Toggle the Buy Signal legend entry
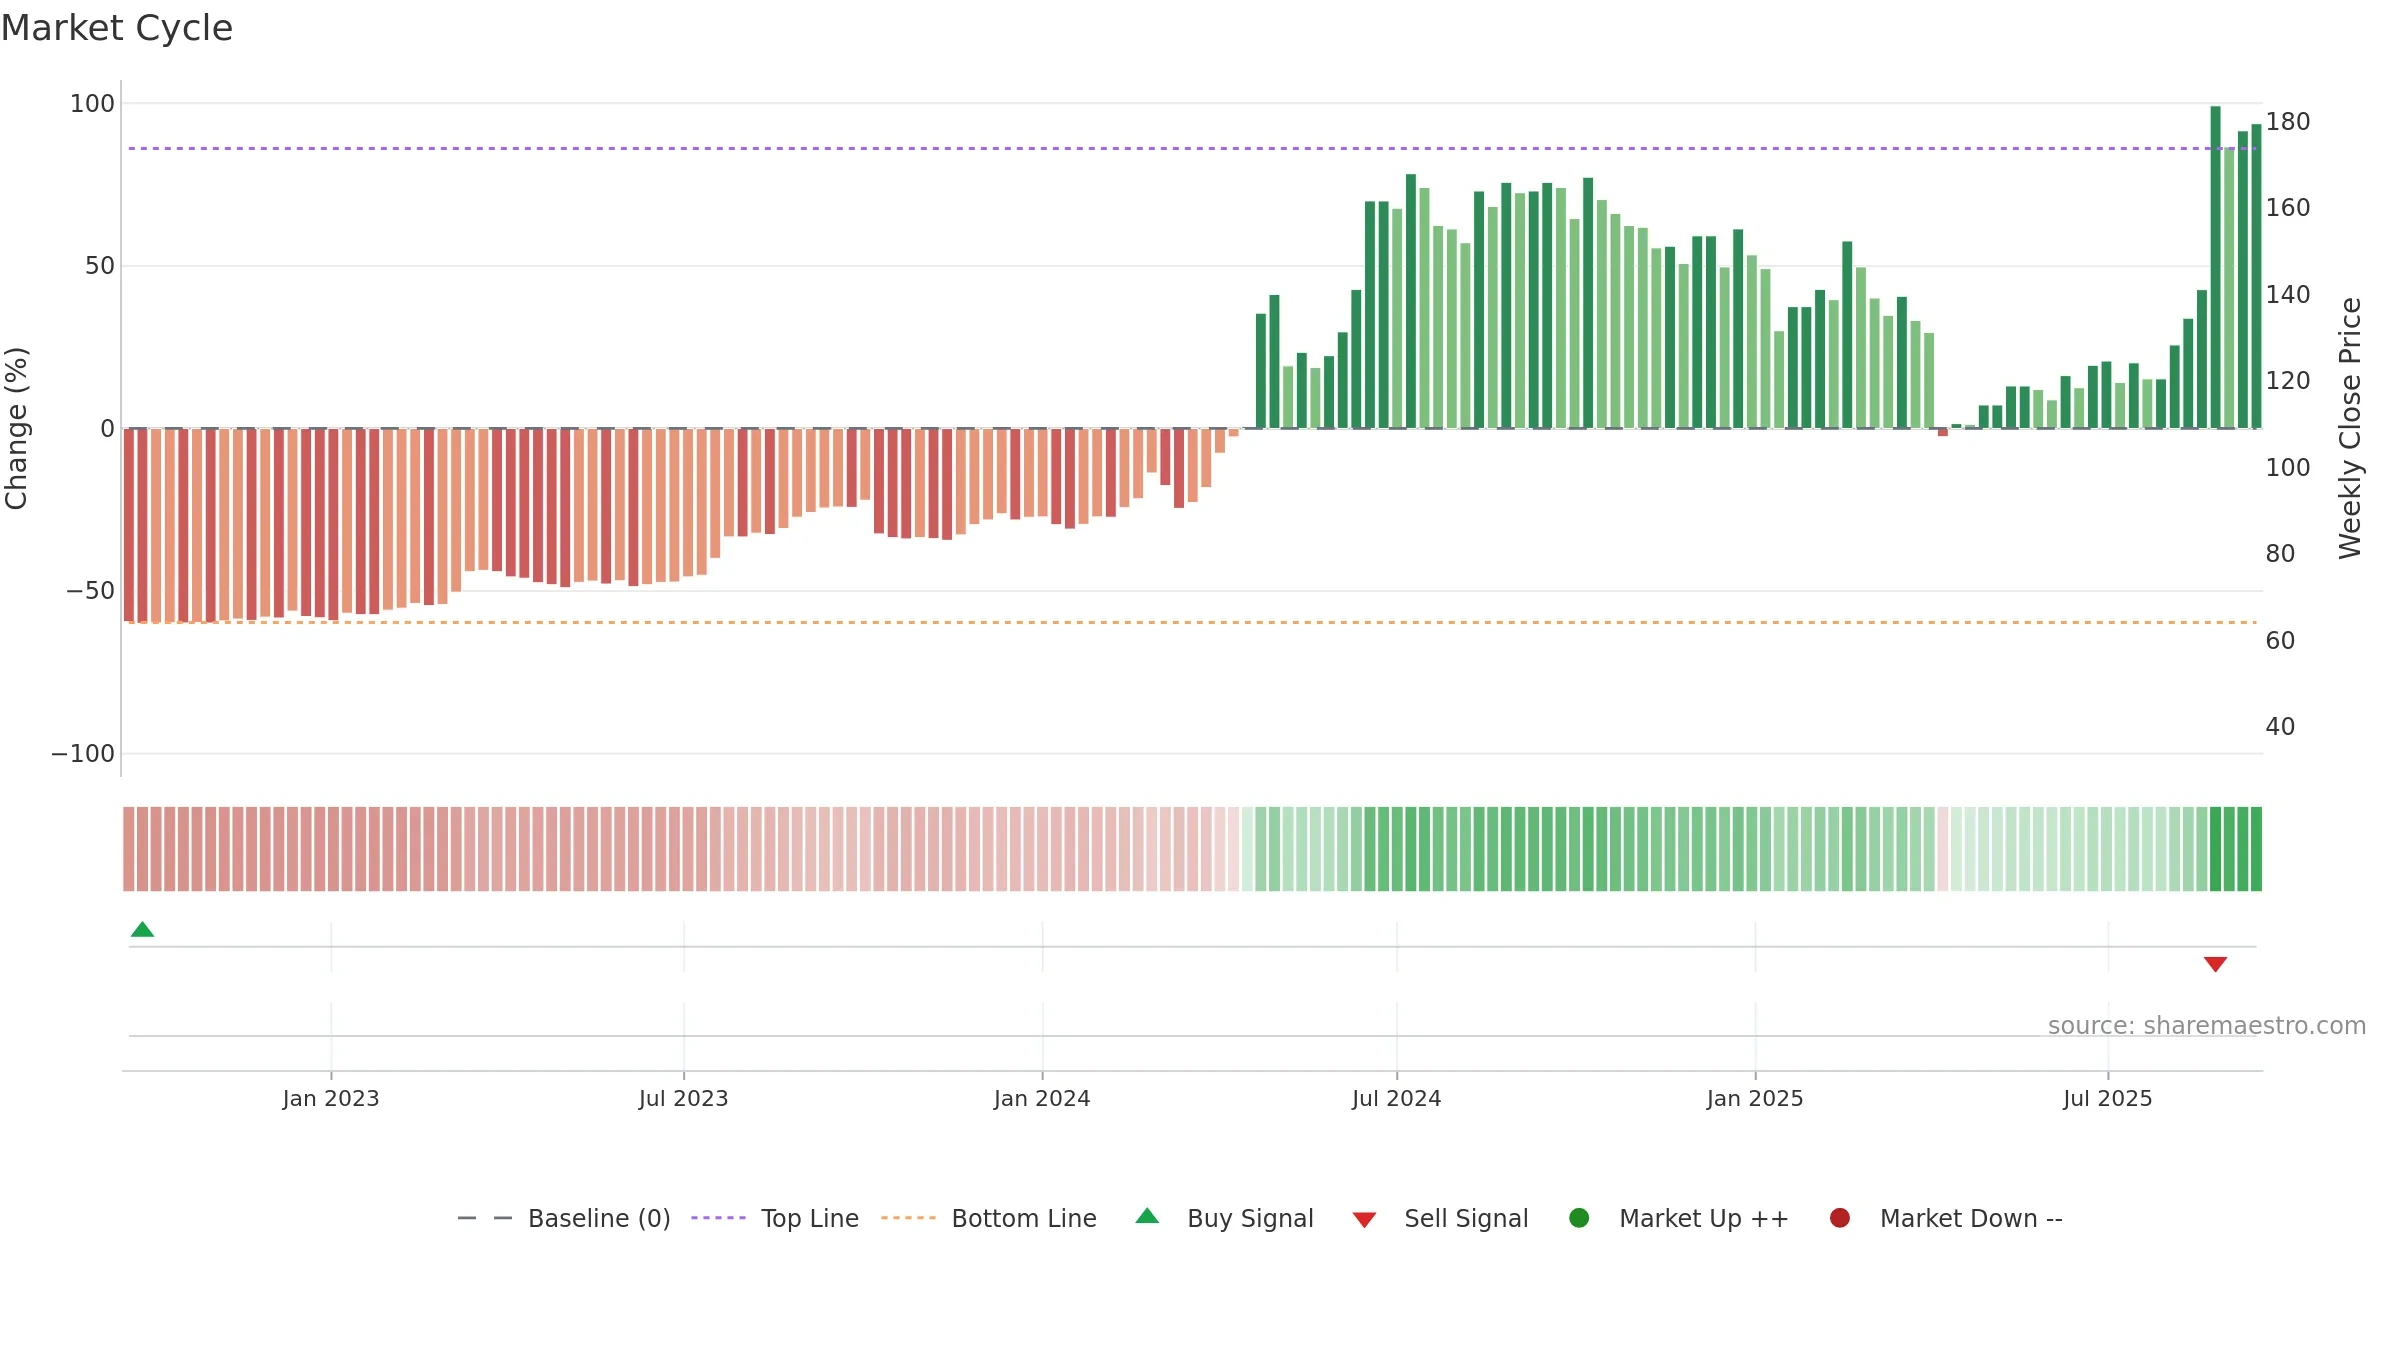Image resolution: width=2400 pixels, height=1350 pixels. [1225, 1218]
